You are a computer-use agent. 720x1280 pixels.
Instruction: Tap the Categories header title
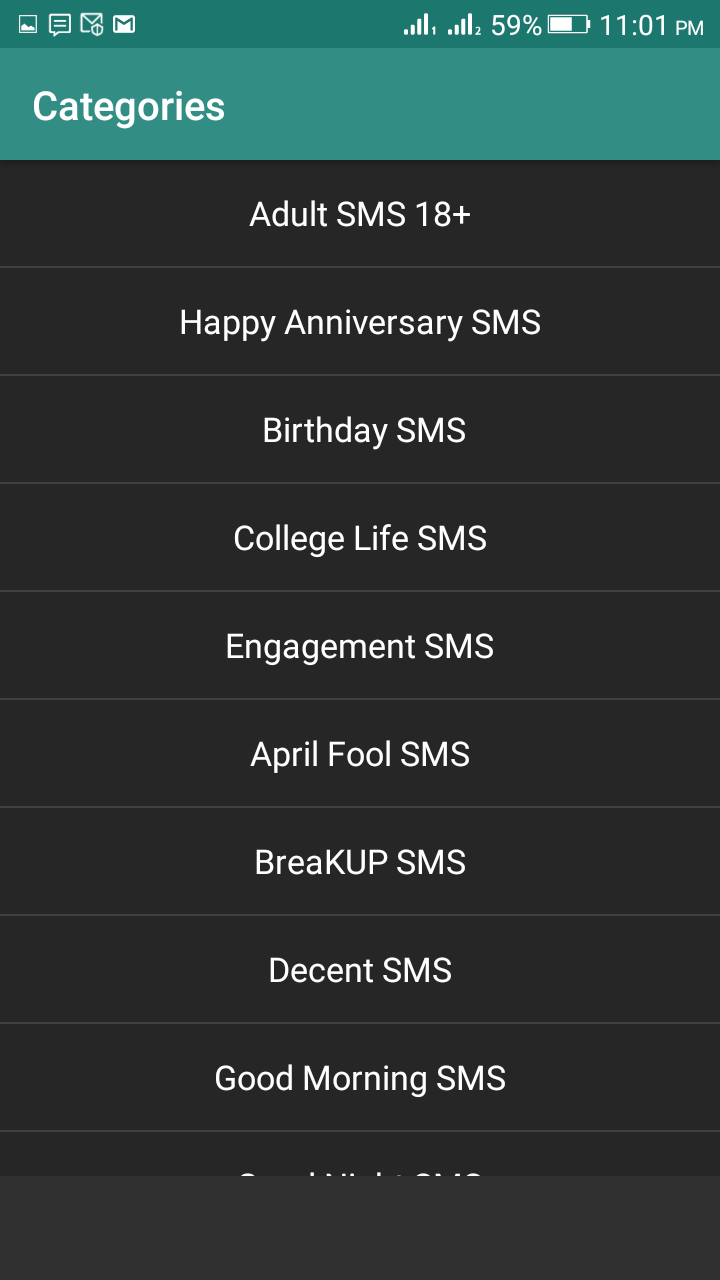pyautogui.click(x=129, y=107)
